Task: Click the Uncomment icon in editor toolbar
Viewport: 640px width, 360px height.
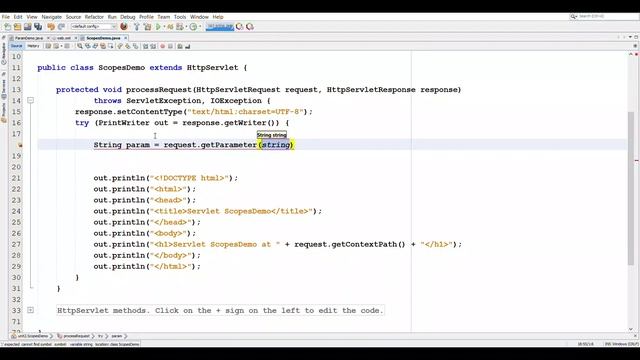Action: 187,46
